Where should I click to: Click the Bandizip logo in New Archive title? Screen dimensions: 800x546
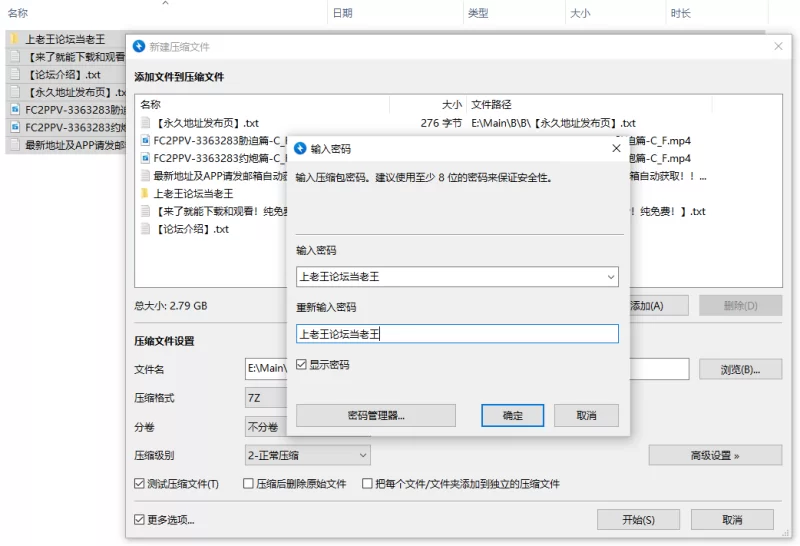coord(139,46)
